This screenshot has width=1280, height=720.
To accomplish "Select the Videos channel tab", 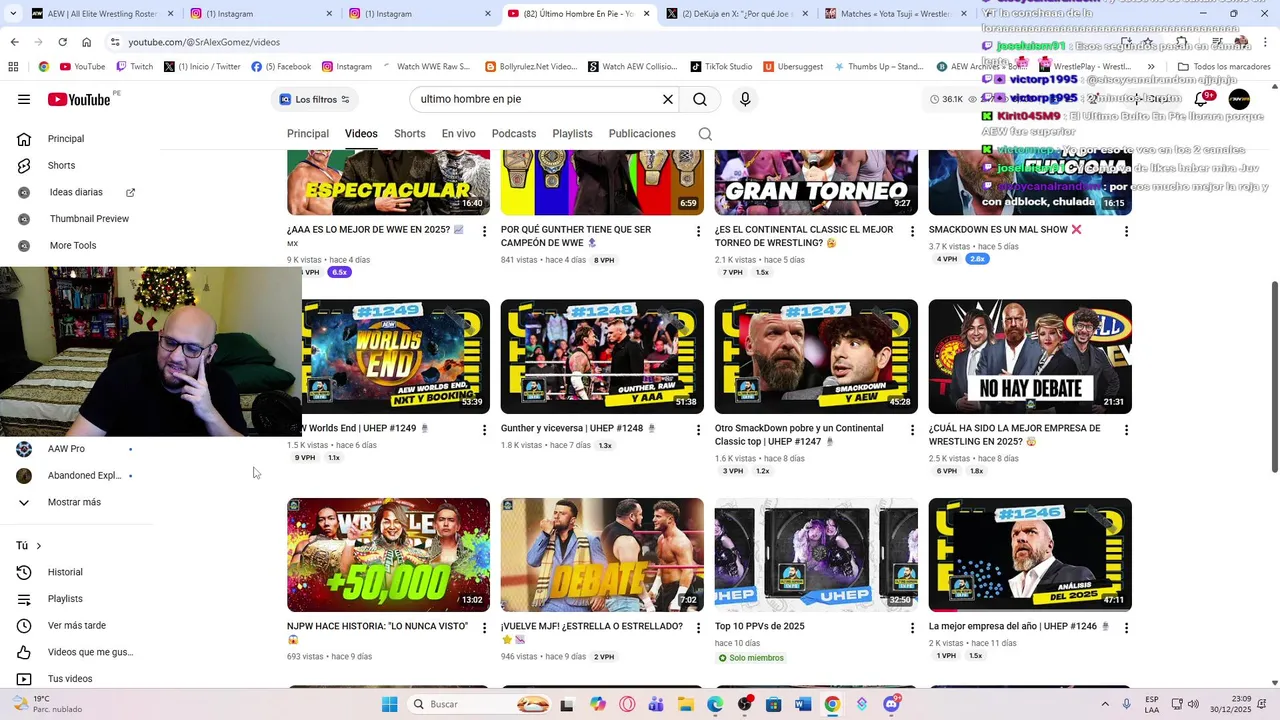I will point(361,134).
